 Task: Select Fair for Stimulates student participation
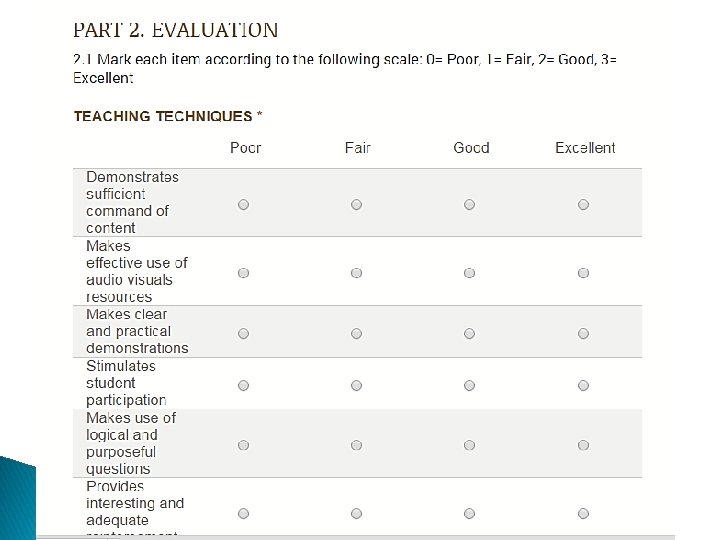[356, 384]
